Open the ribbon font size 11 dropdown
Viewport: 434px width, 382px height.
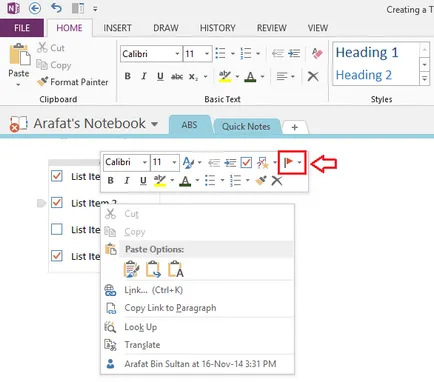(207, 54)
